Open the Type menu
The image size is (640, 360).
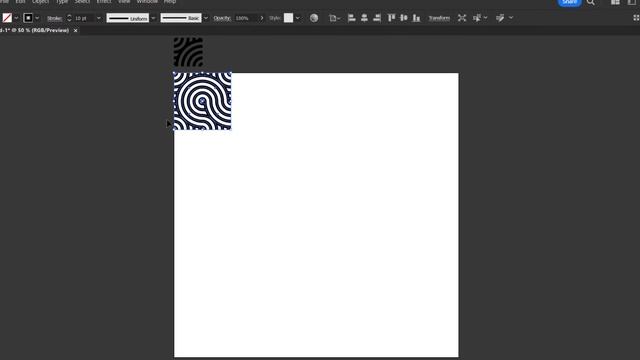(62, 2)
